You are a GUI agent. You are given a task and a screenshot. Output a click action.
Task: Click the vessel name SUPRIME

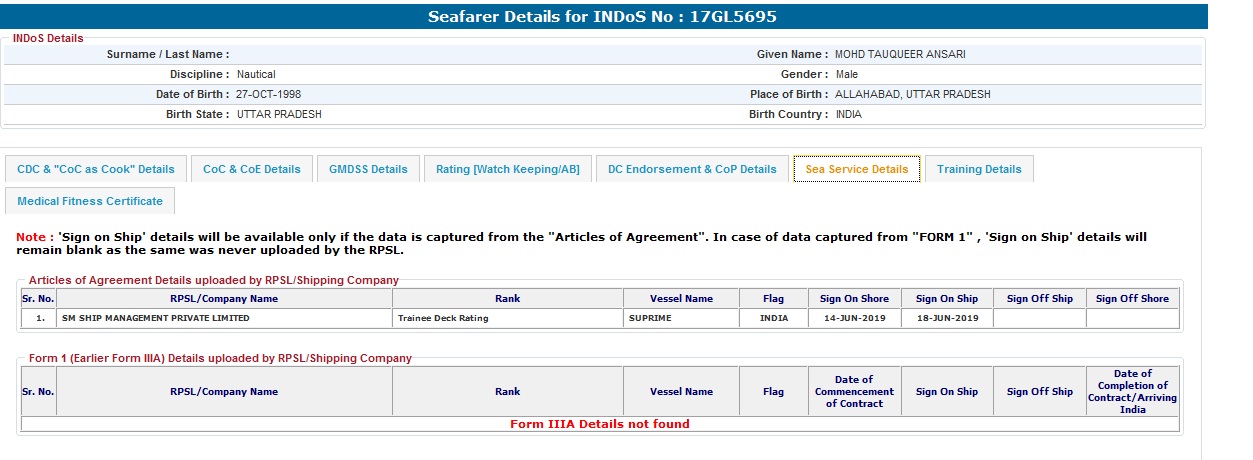[650, 319]
